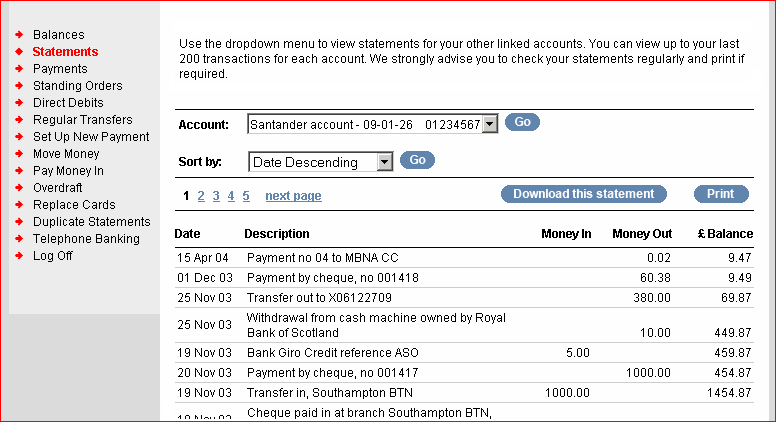The width and height of the screenshot is (776, 422).
Task: Click red arrow icon beside Balances
Action: 19,35
